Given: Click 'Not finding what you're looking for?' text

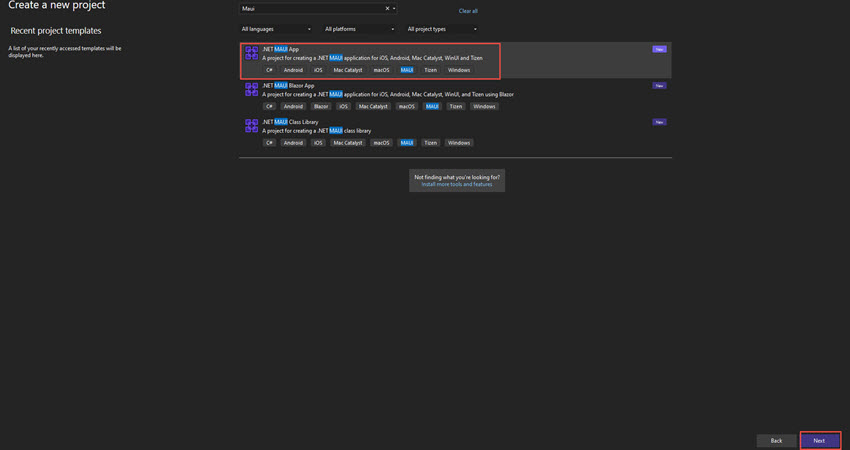Looking at the screenshot, I should tap(457, 177).
